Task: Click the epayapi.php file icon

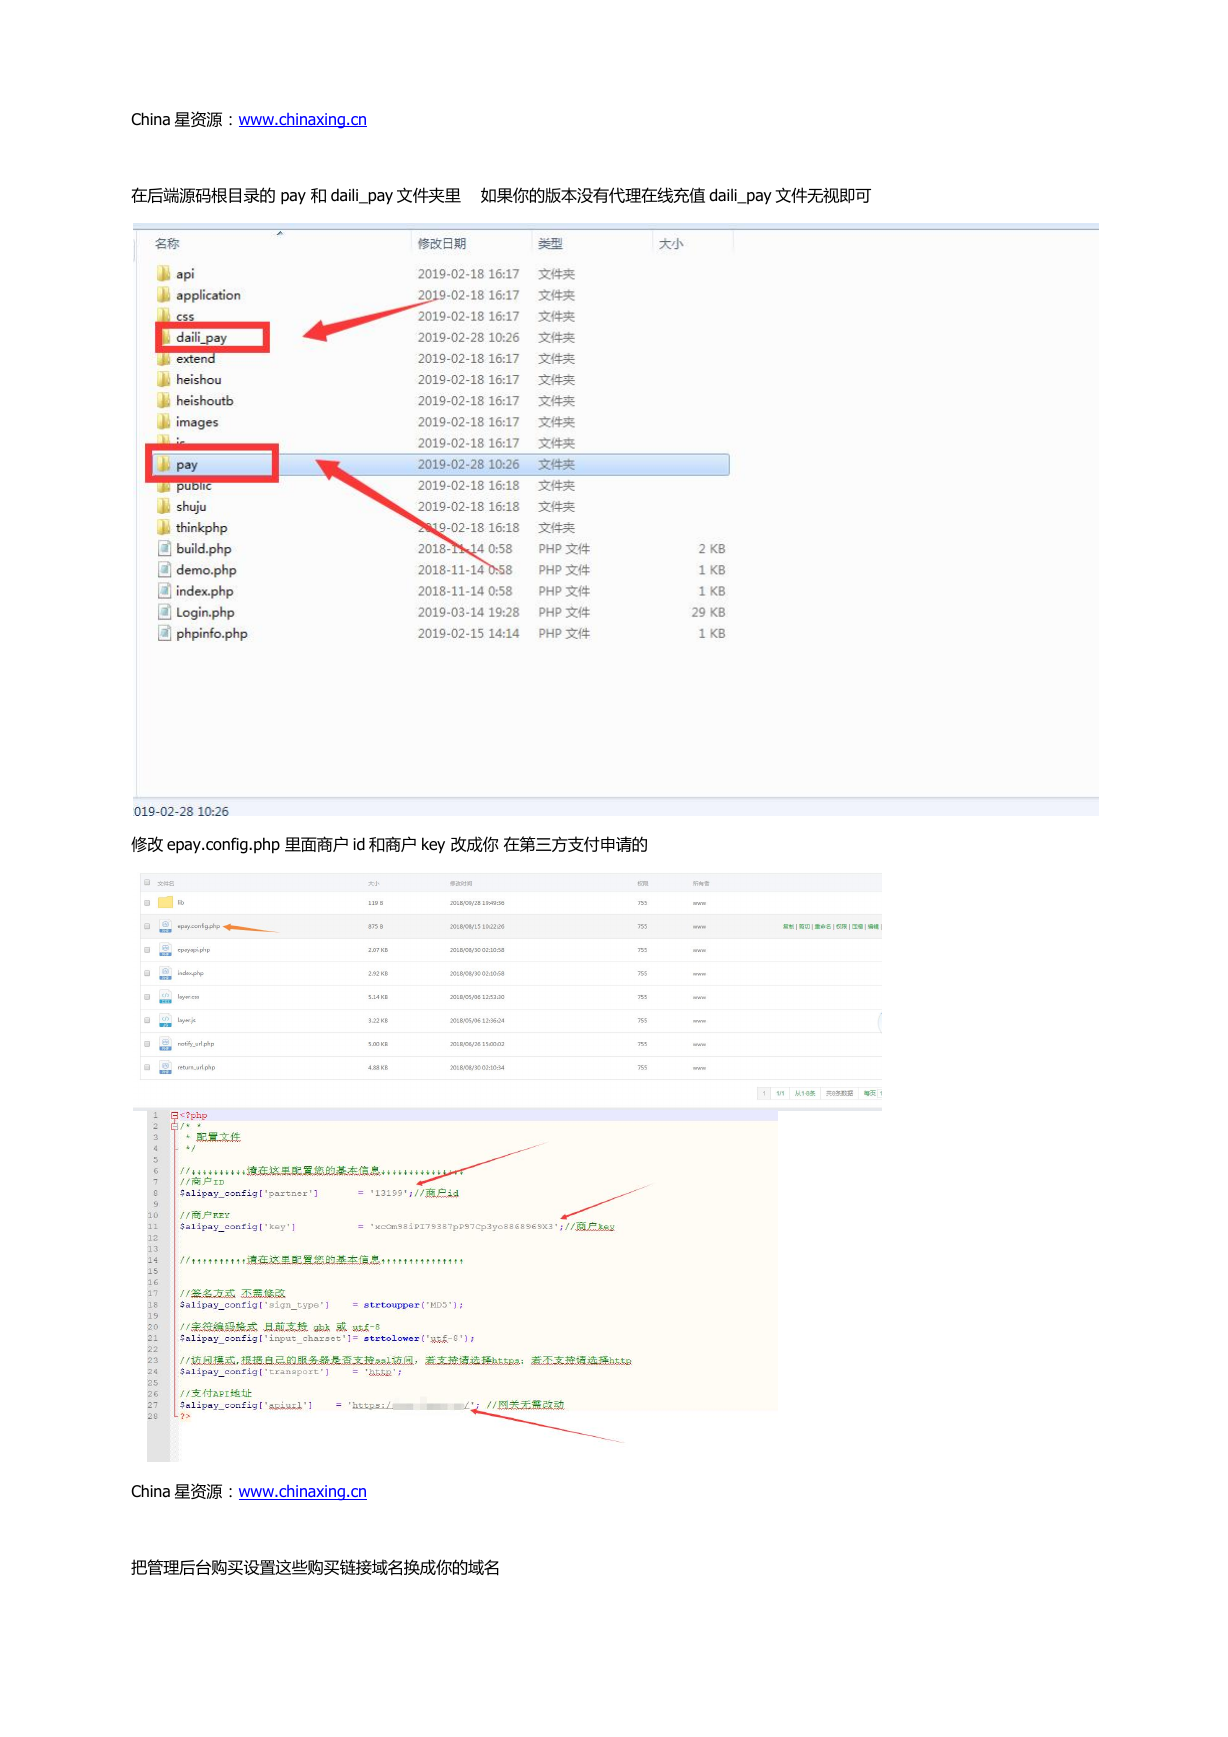Action: (x=165, y=949)
